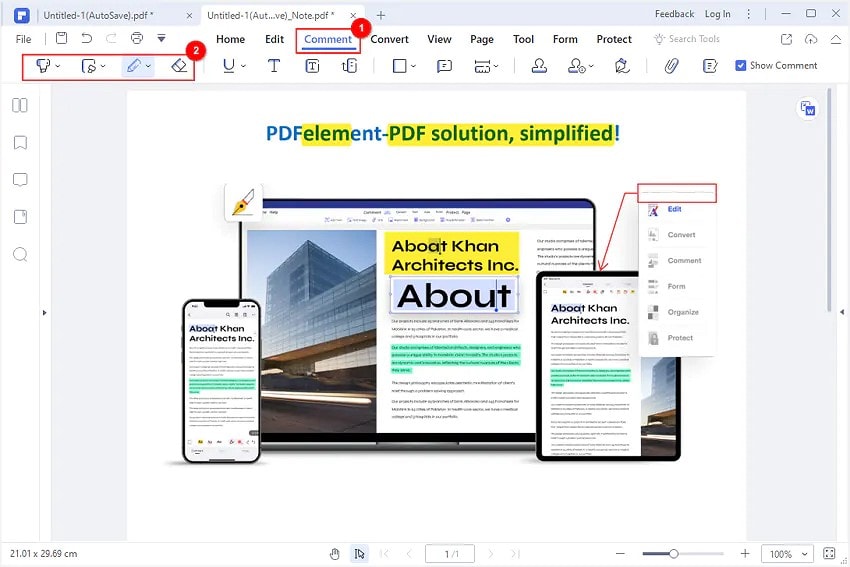Switch to the Edit tab

[274, 39]
